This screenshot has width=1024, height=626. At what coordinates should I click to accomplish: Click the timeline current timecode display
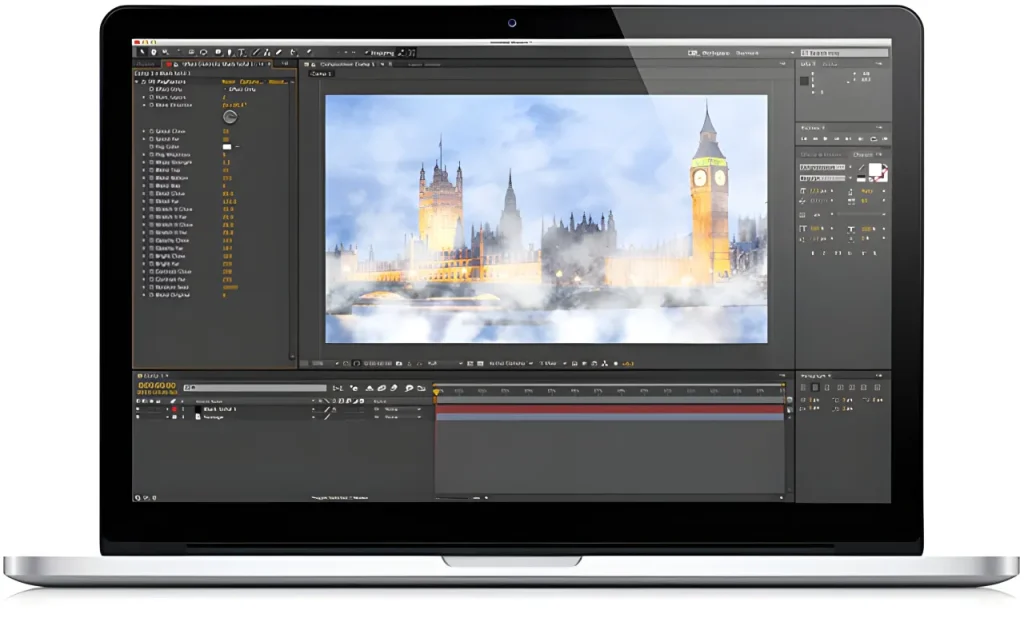point(157,386)
